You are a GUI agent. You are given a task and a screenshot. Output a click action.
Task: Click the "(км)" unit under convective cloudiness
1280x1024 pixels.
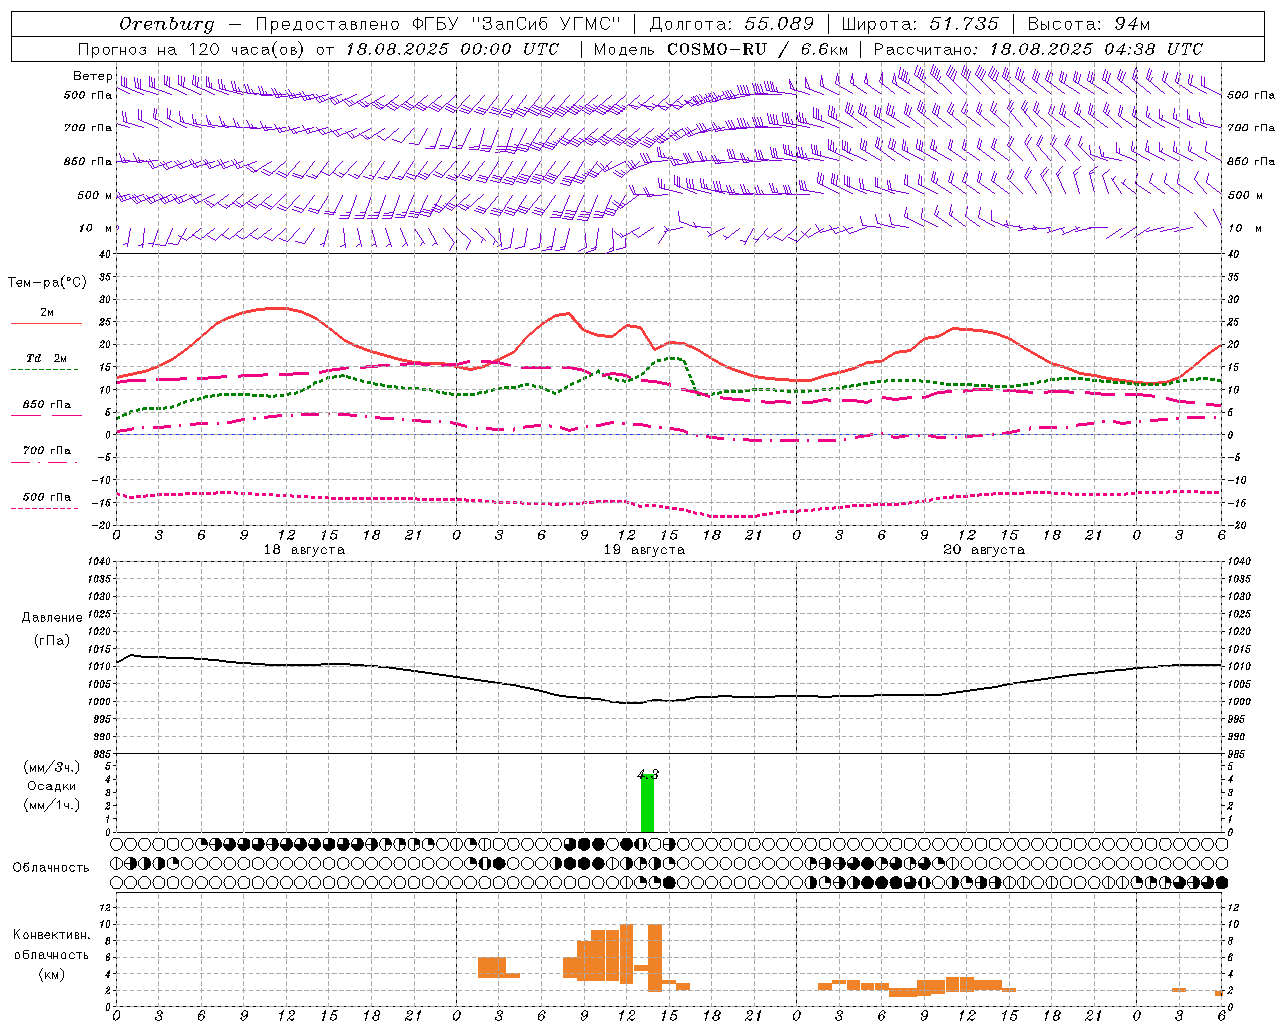pyautogui.click(x=52, y=974)
